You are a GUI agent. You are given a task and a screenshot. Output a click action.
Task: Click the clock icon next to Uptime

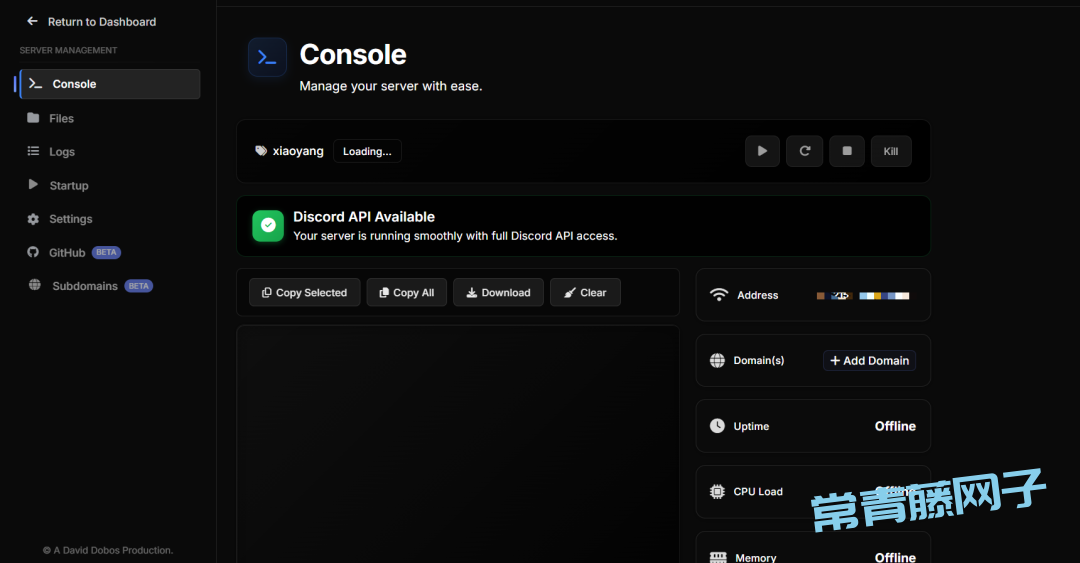[x=717, y=426]
